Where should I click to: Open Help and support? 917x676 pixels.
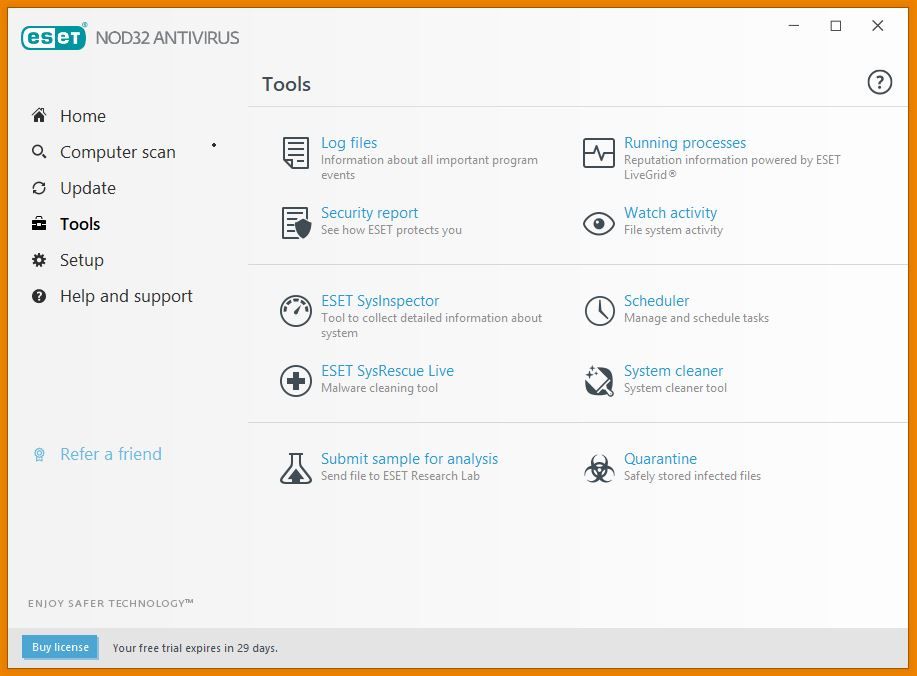126,295
